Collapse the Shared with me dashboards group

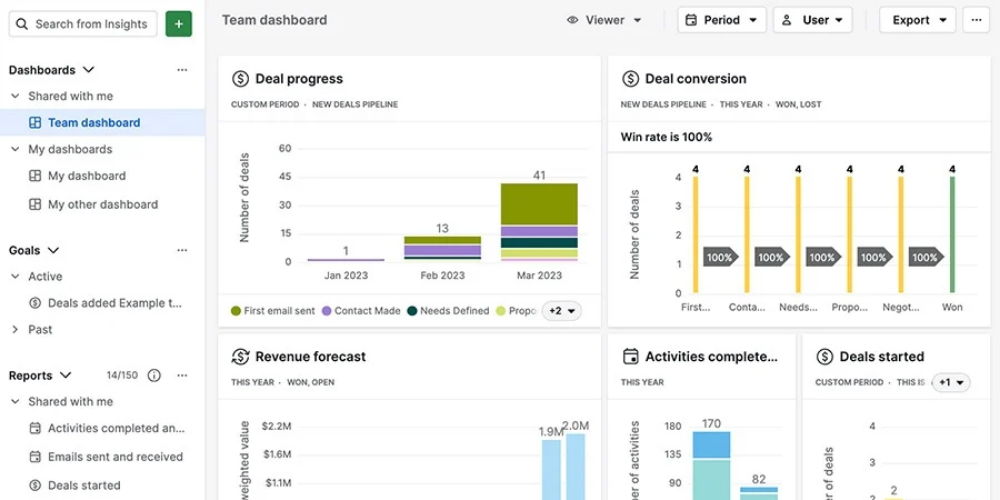tap(16, 97)
